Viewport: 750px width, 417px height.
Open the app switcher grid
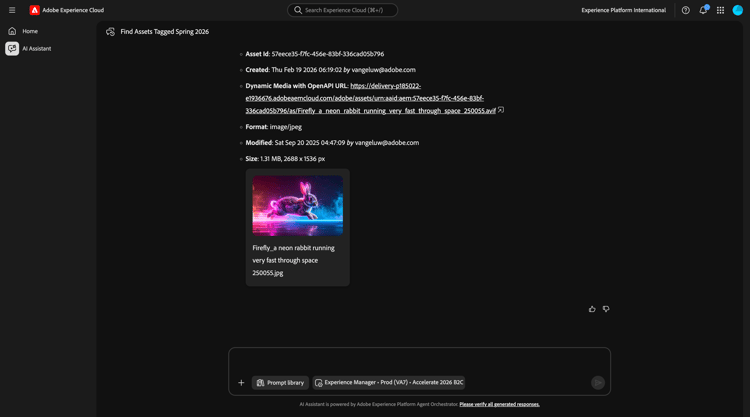pos(720,10)
